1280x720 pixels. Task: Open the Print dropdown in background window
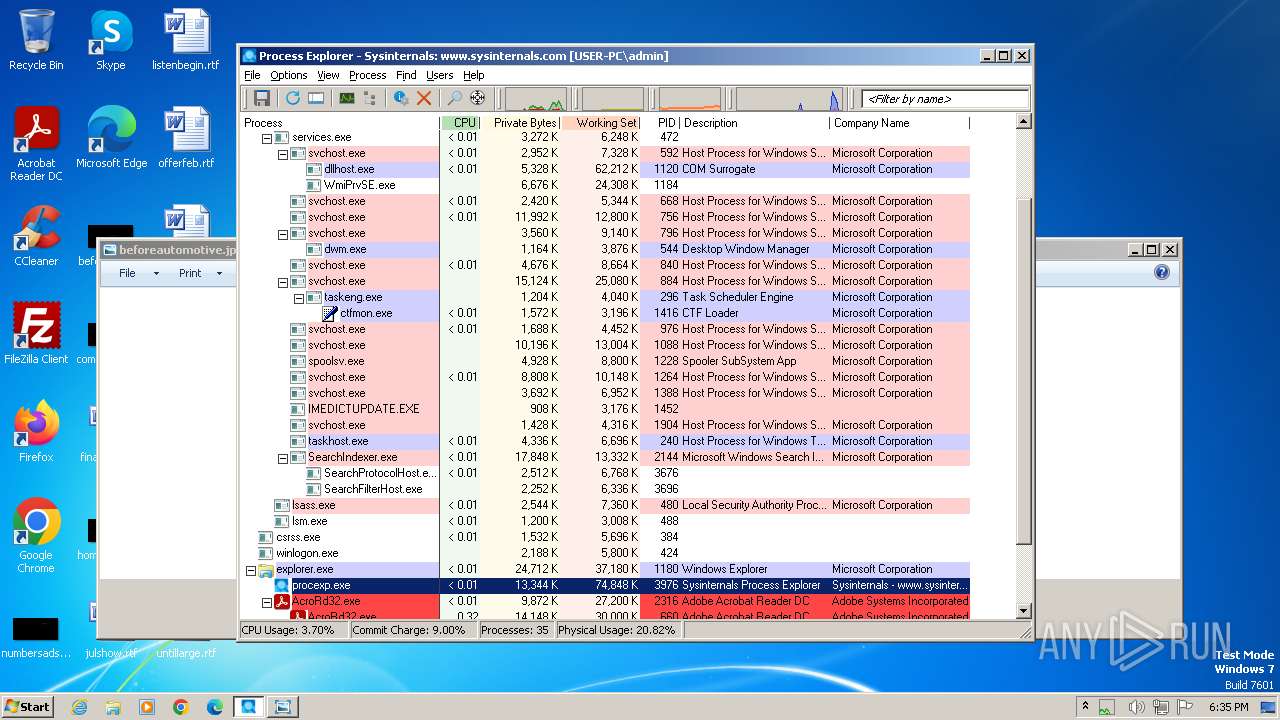click(199, 273)
